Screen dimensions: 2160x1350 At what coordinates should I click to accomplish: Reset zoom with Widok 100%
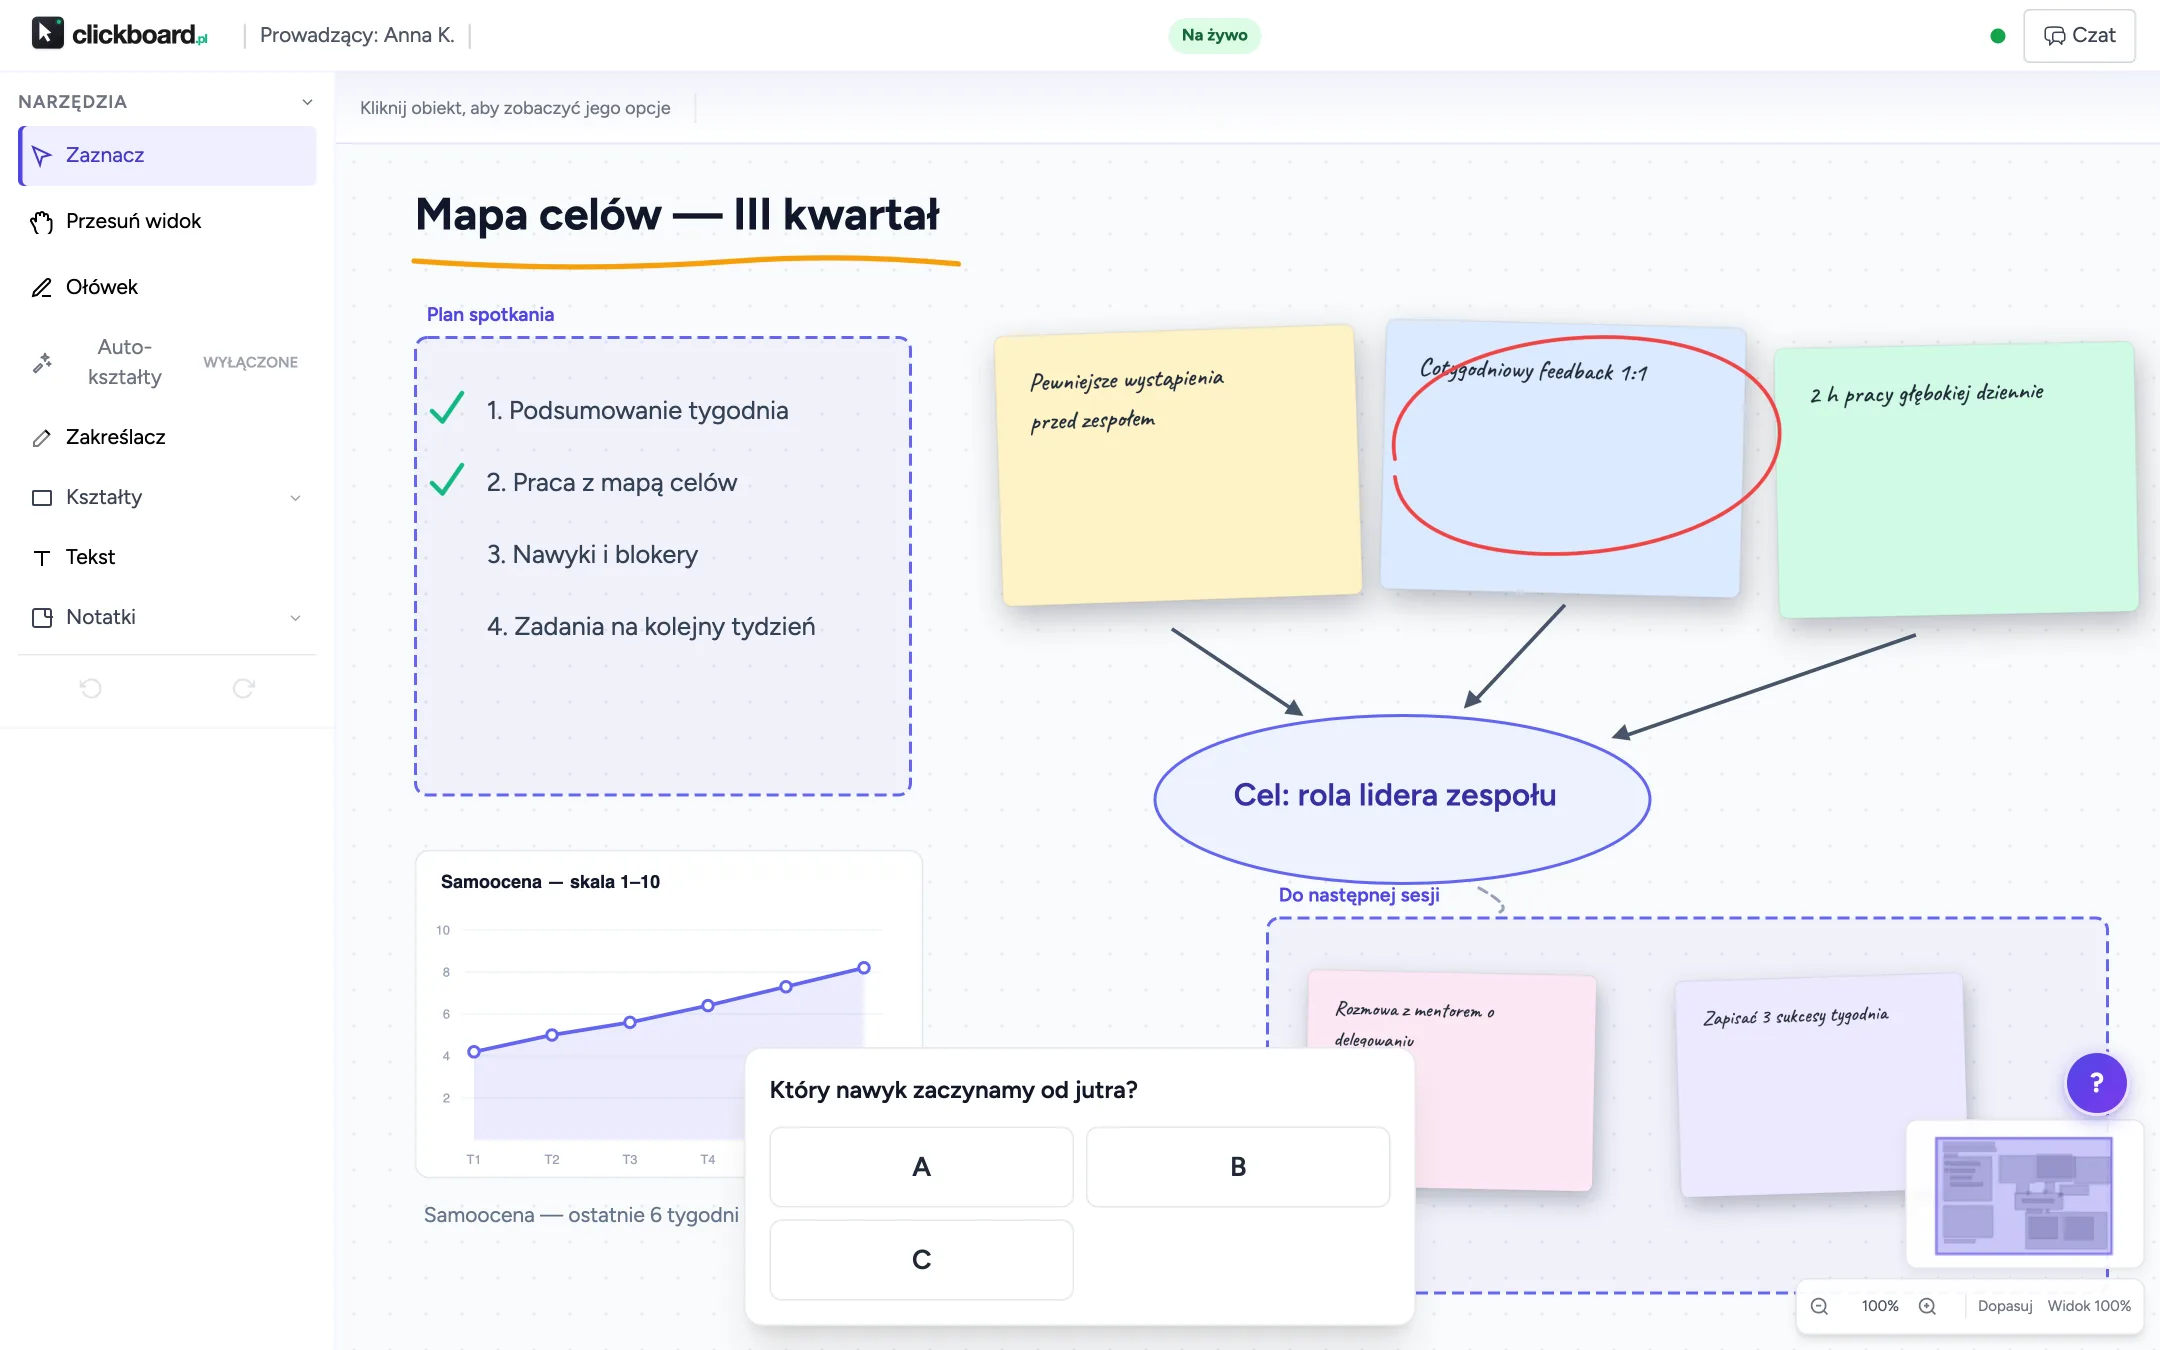2089,1306
